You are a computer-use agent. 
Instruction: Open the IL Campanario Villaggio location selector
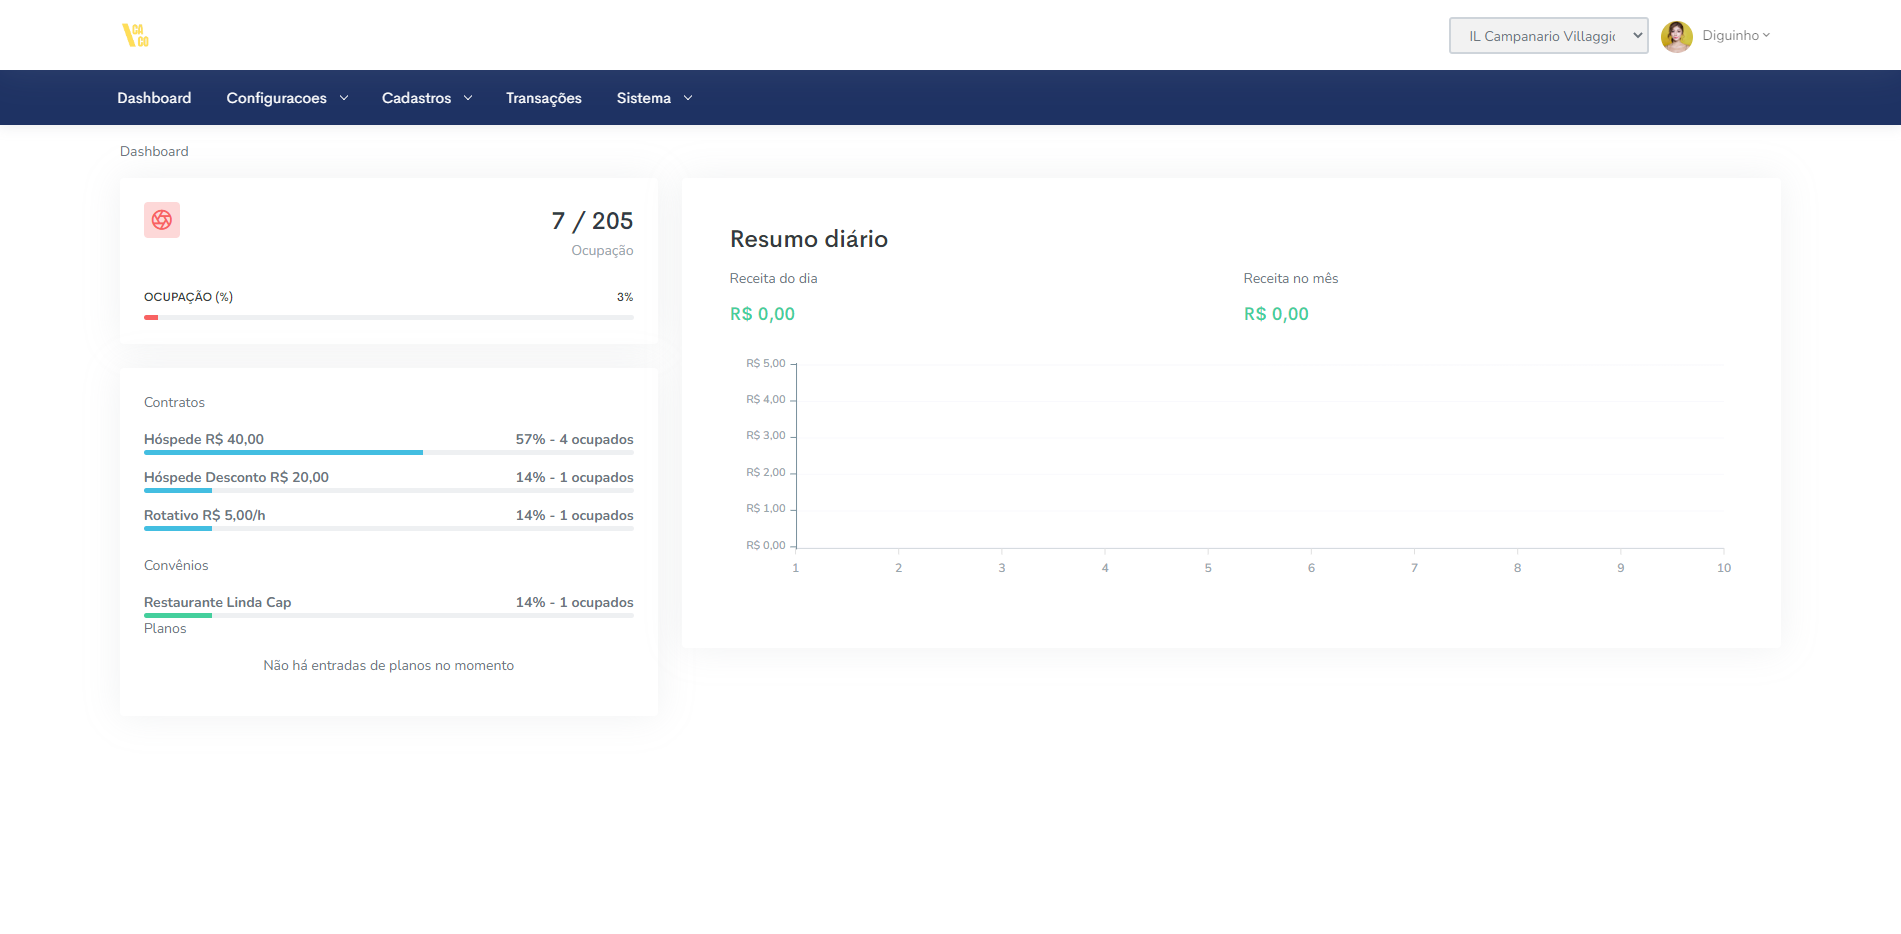[1547, 36]
